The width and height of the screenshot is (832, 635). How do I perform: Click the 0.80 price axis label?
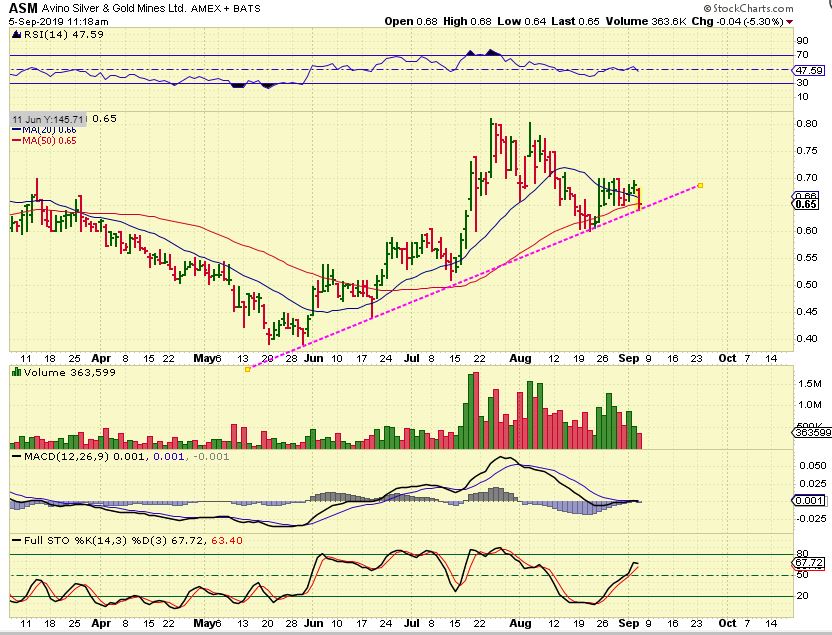point(807,124)
